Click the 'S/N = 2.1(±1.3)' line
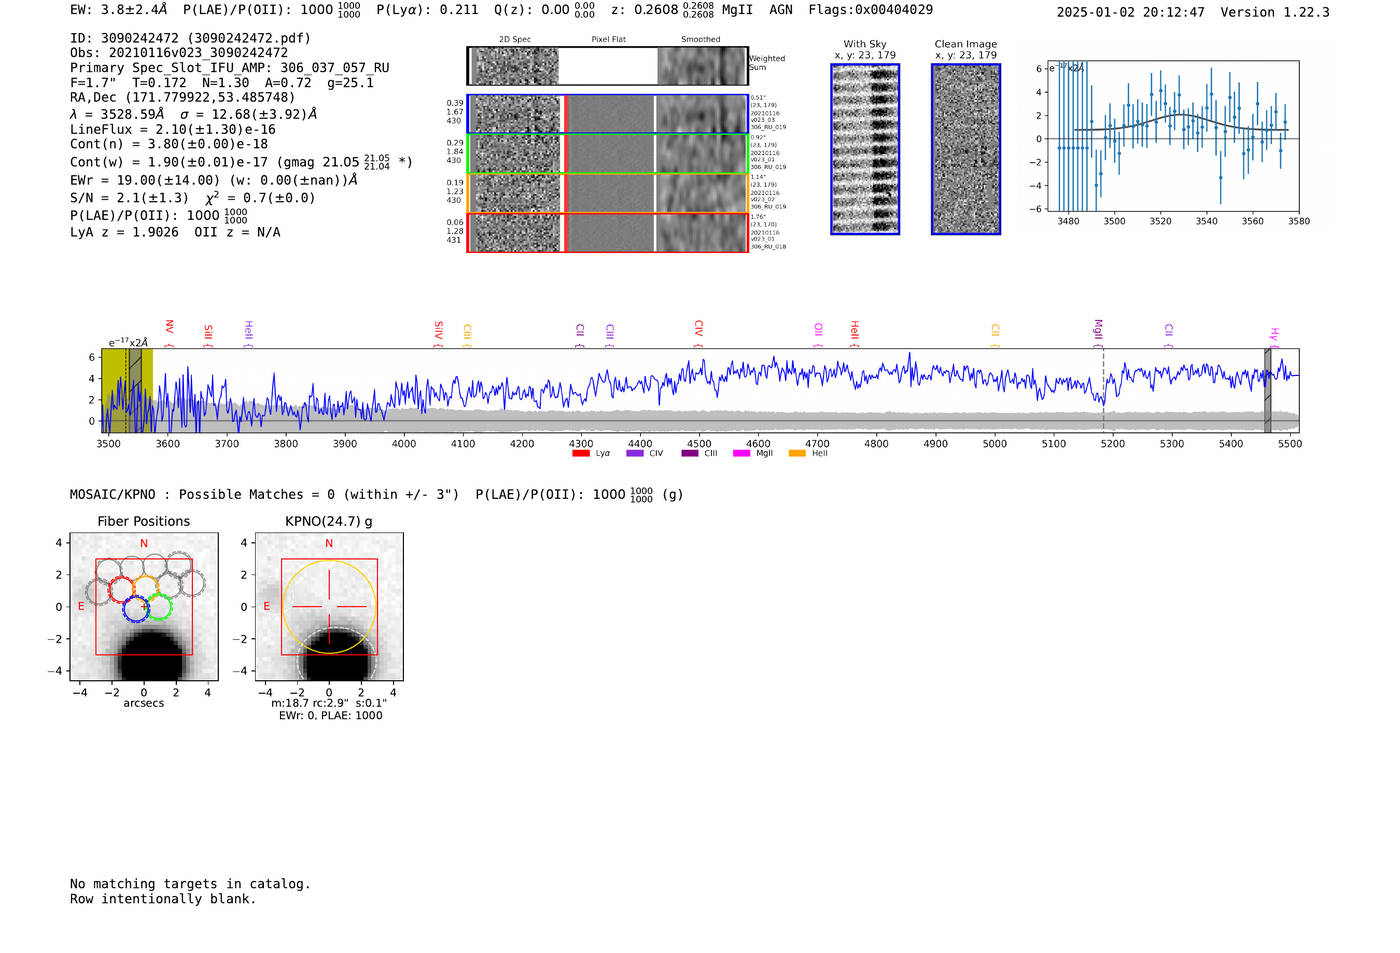1400x953 pixels. [193, 197]
